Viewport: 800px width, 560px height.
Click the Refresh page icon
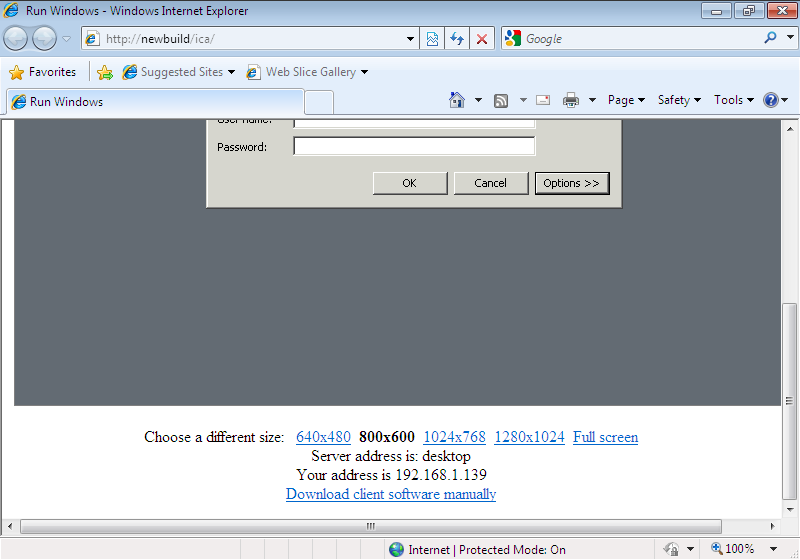tap(457, 39)
